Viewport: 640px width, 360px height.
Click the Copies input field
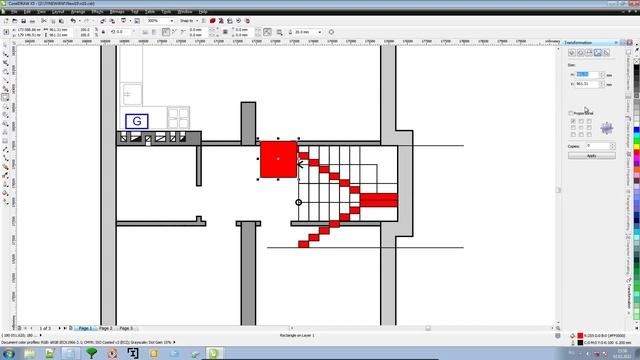tap(598, 146)
